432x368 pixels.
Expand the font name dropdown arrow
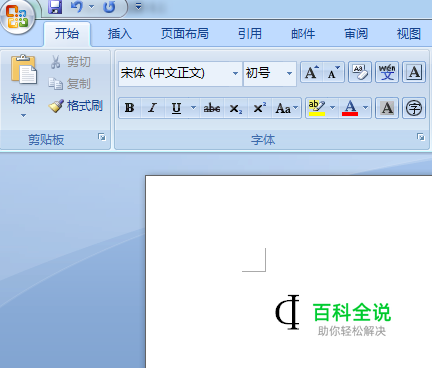[x=235, y=73]
